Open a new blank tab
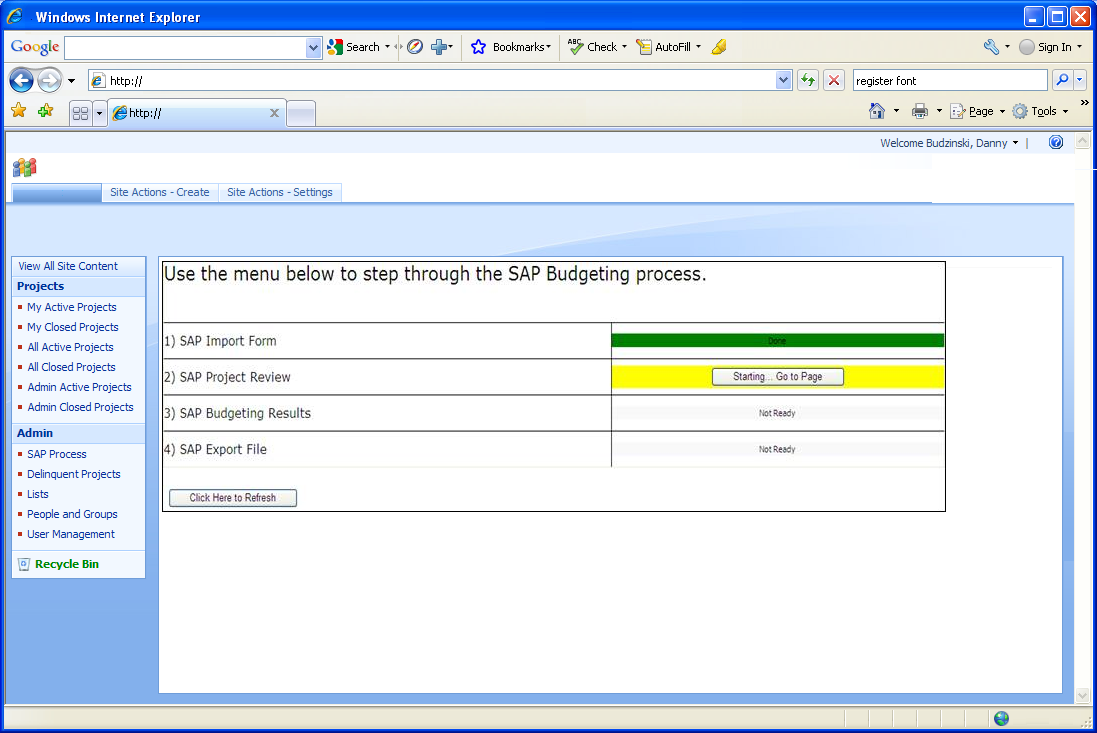1097x733 pixels. coord(302,113)
